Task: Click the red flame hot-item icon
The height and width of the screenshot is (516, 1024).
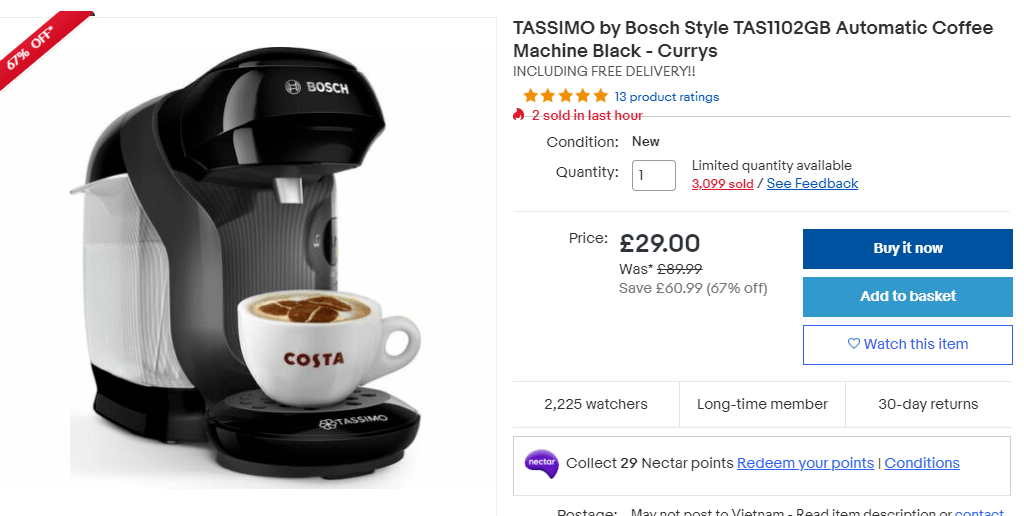Action: click(x=518, y=115)
